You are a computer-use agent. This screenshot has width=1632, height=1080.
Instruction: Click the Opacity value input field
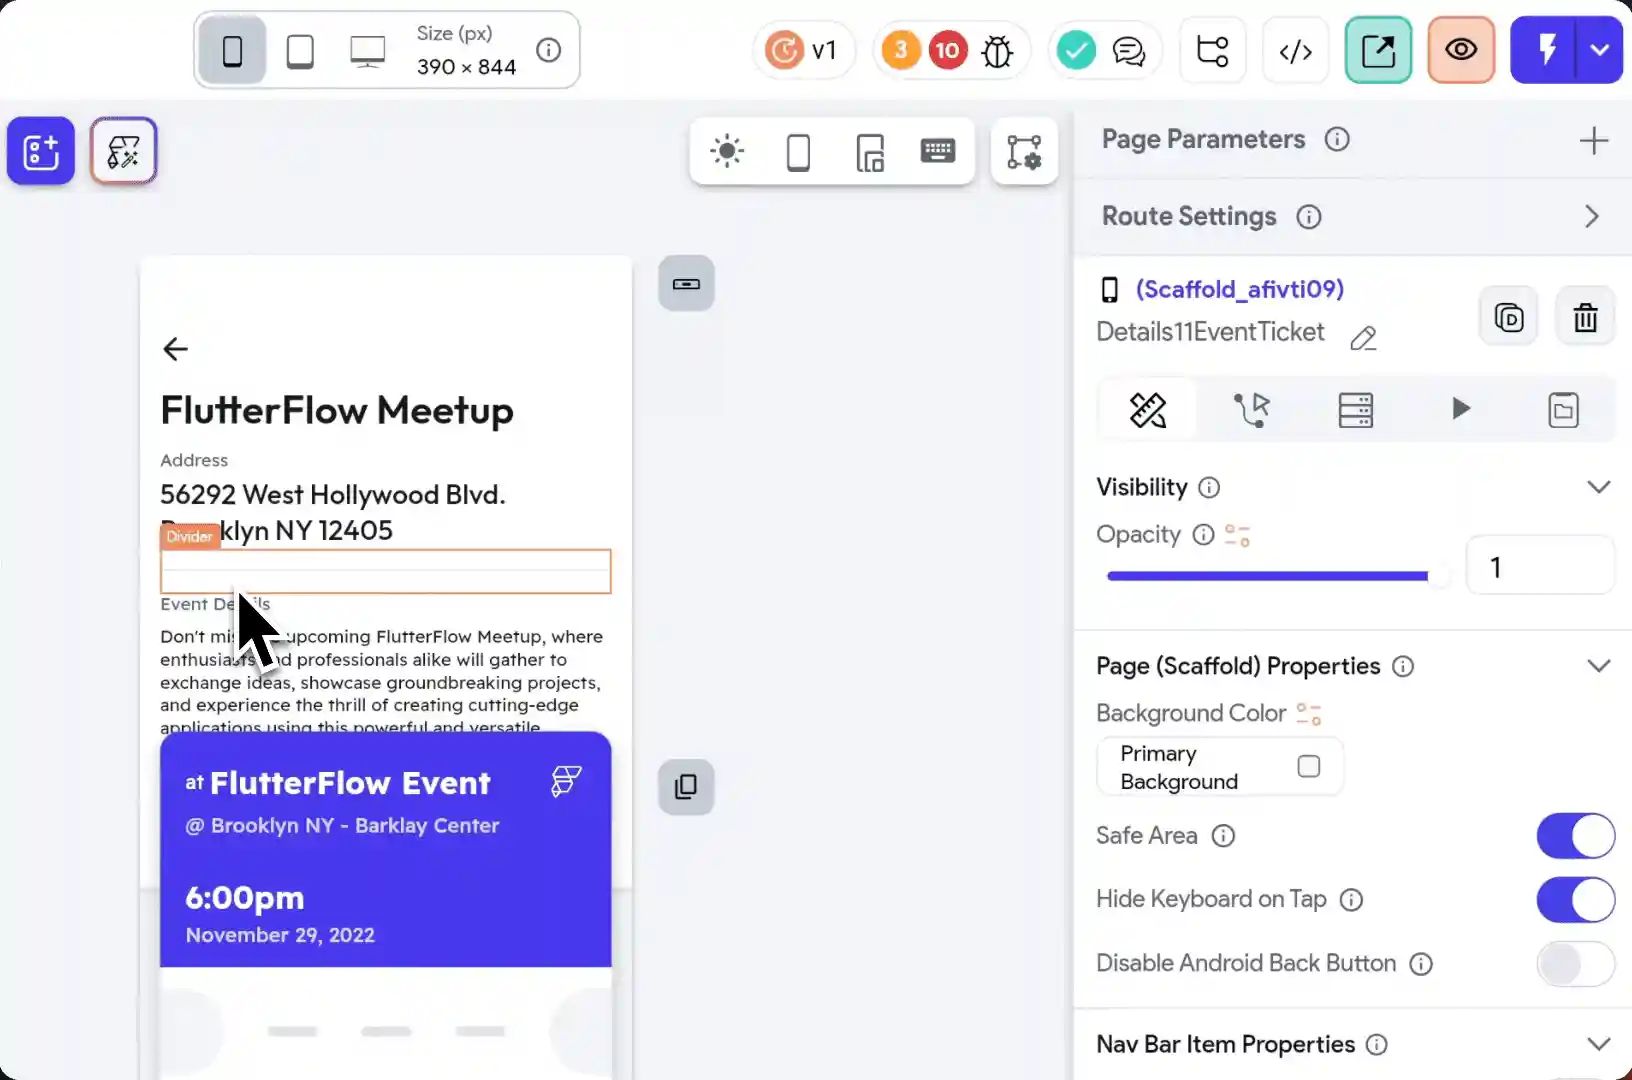[1539, 567]
